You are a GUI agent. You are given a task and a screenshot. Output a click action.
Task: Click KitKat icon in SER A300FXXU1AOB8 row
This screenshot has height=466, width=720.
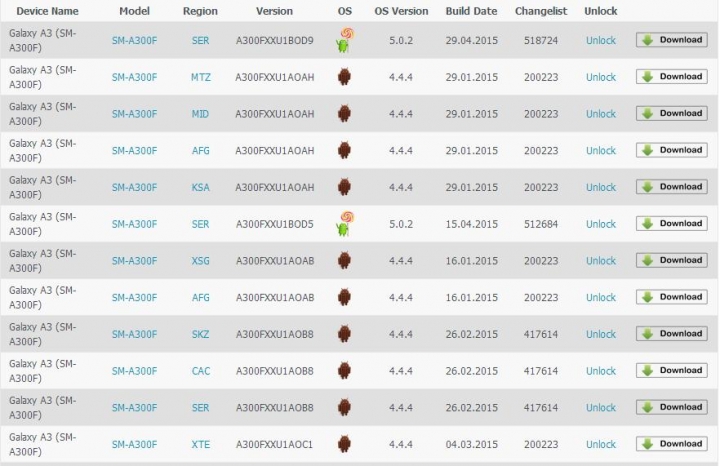[344, 407]
